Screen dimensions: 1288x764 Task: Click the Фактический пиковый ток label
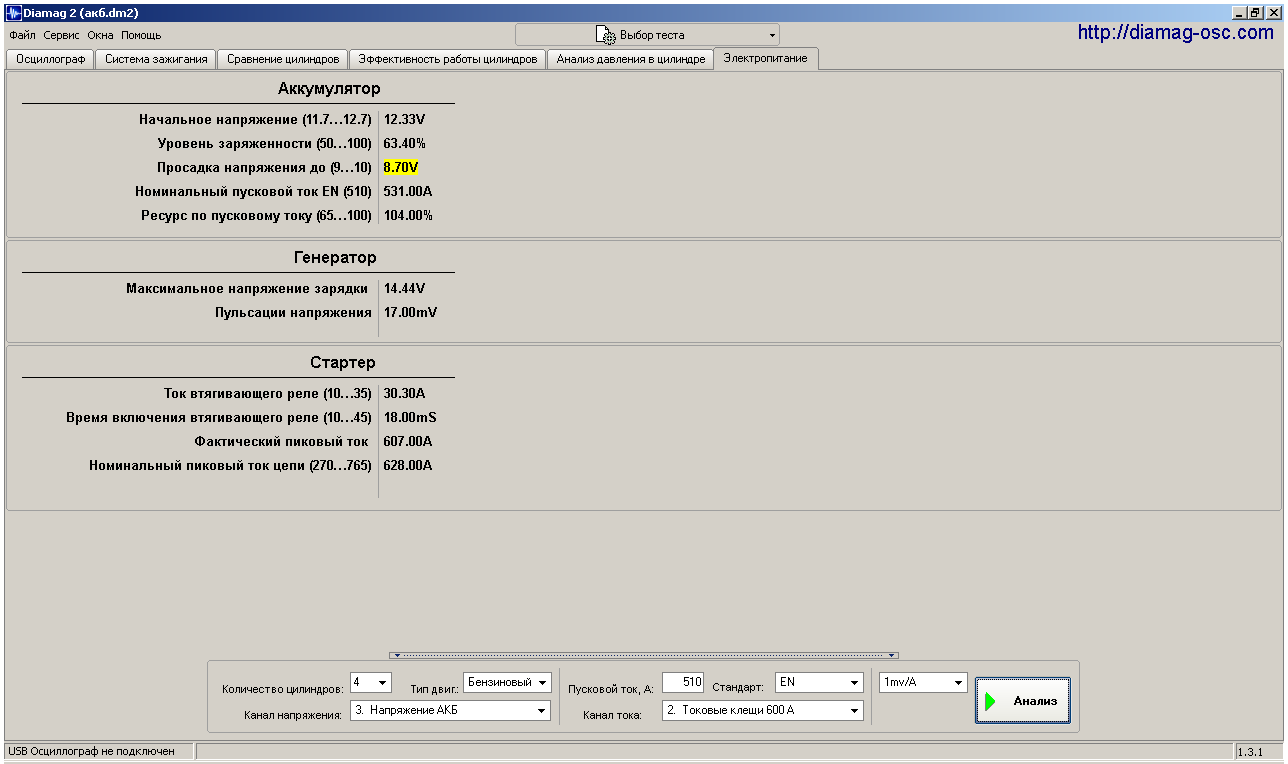[x=281, y=441]
